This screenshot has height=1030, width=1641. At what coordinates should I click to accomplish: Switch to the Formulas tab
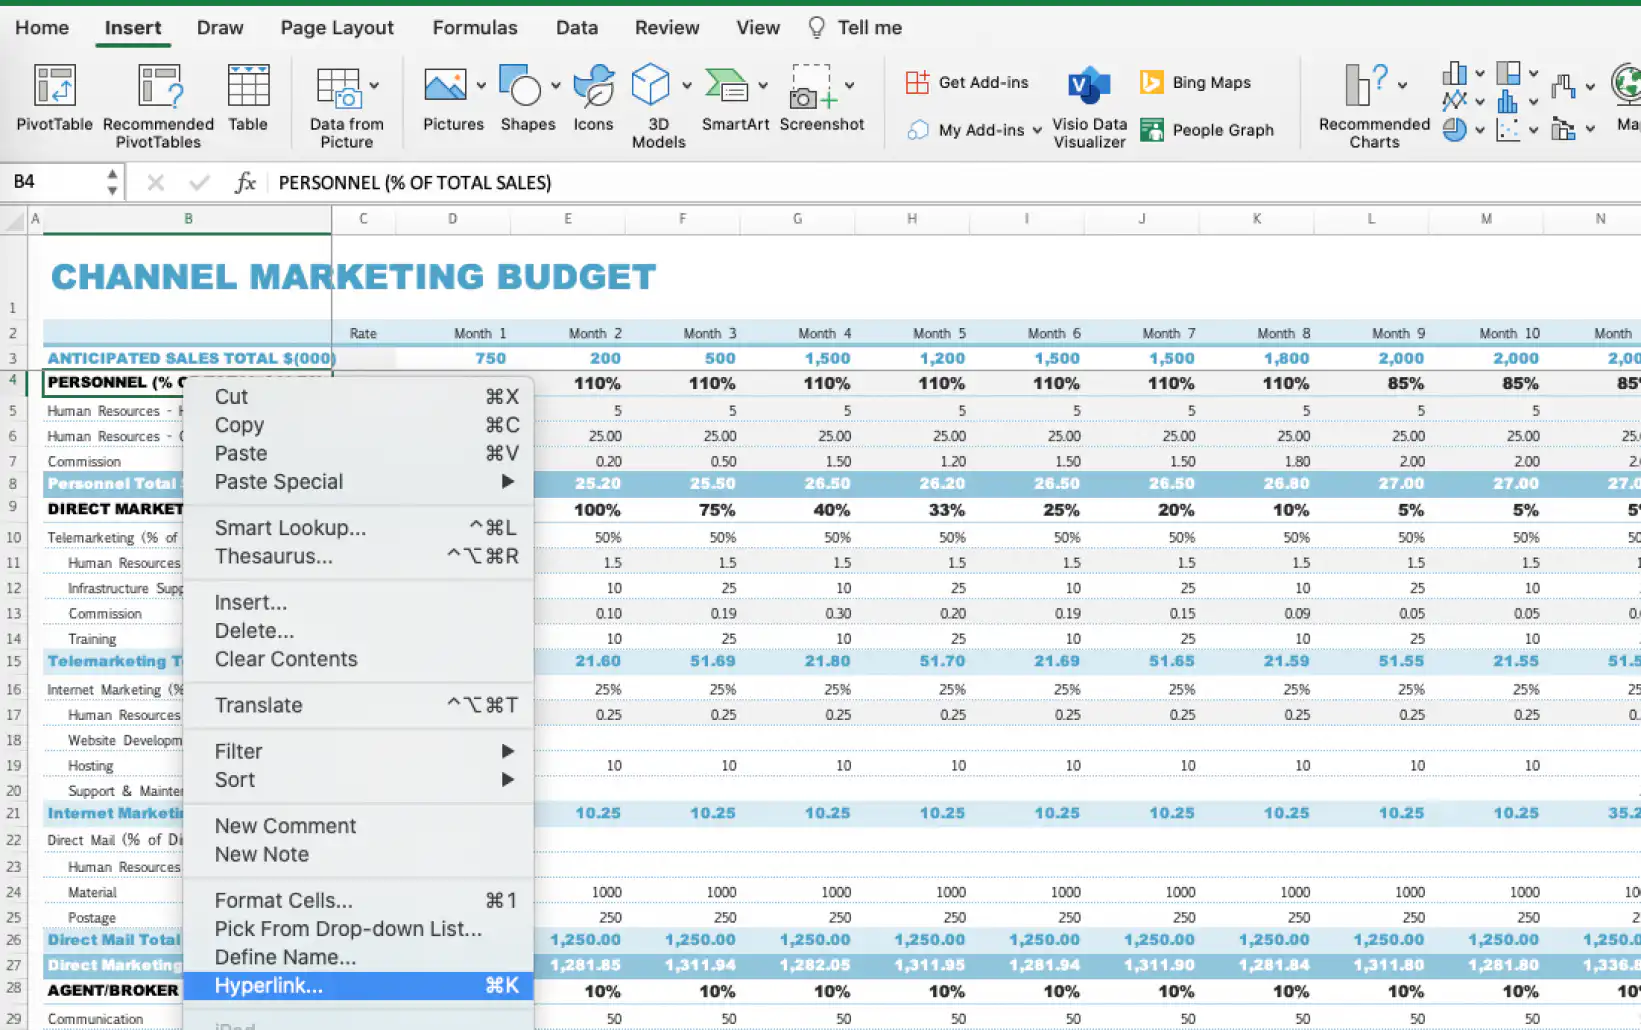click(x=475, y=28)
